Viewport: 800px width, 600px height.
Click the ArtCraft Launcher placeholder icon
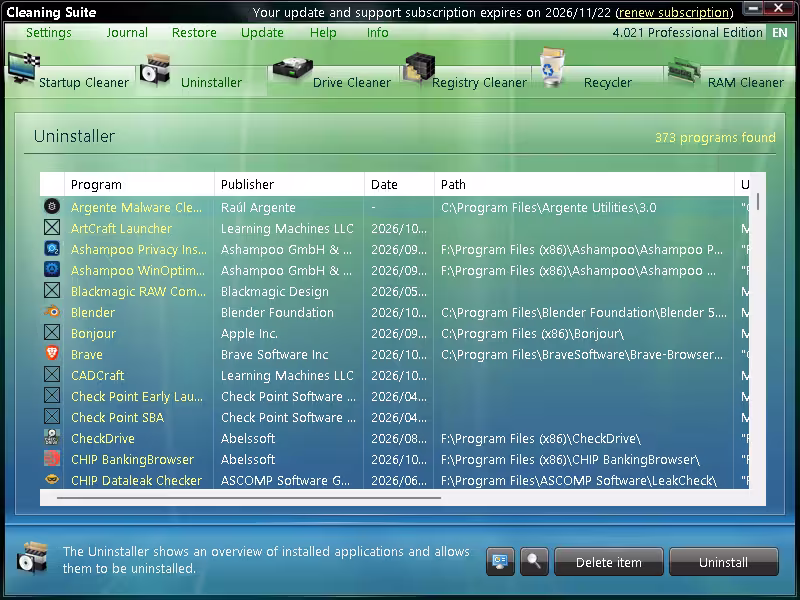(52, 227)
